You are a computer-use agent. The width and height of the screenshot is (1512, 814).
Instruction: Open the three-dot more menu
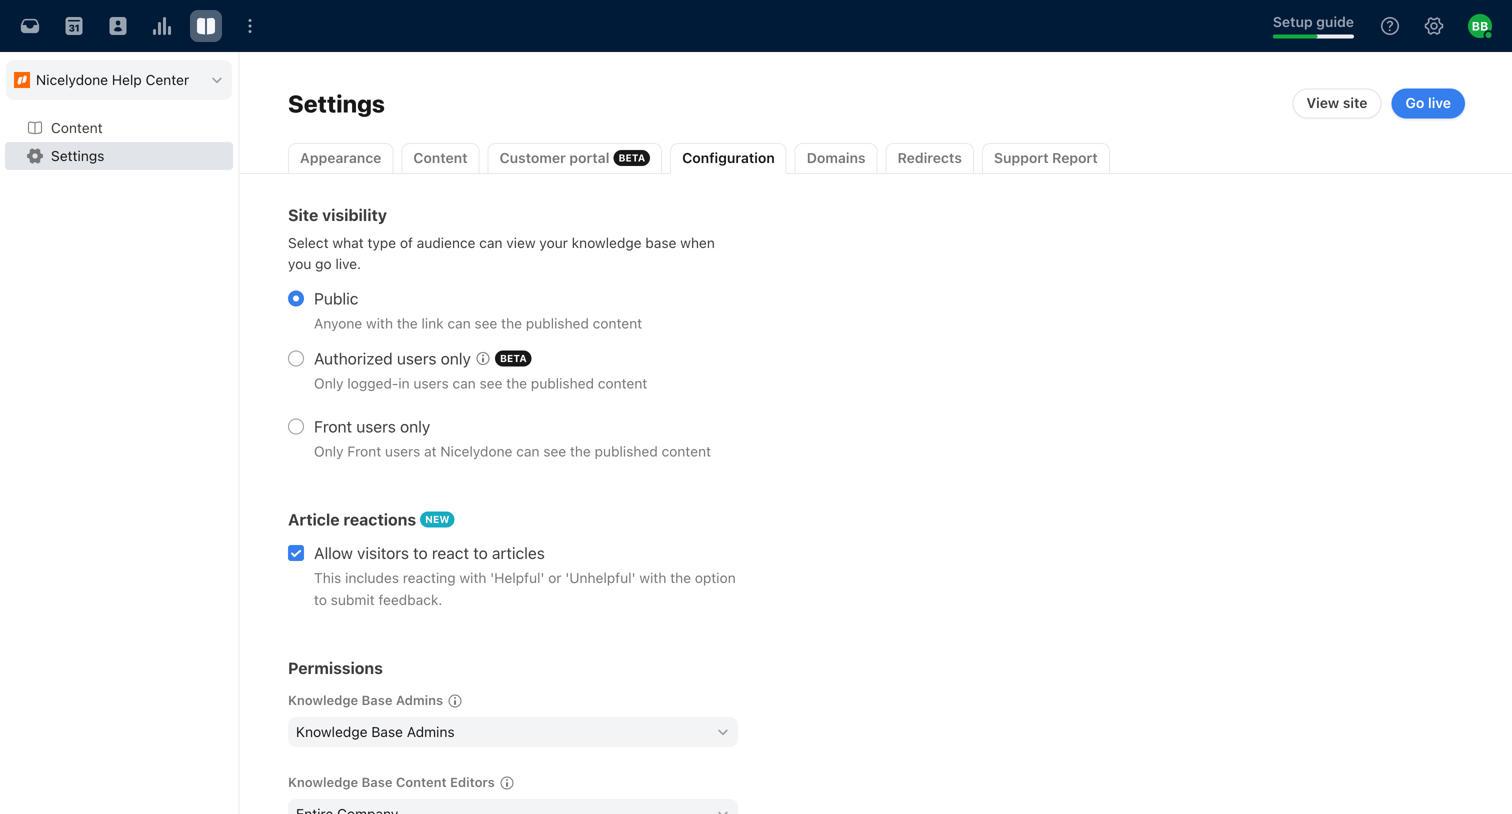(250, 26)
